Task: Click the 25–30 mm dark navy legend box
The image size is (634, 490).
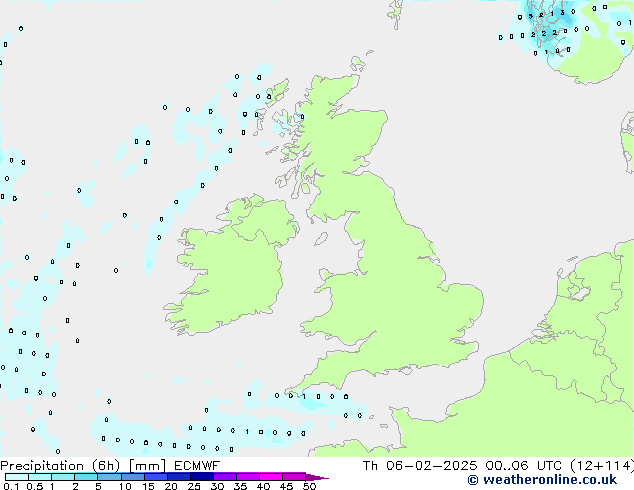Action: pos(202,477)
